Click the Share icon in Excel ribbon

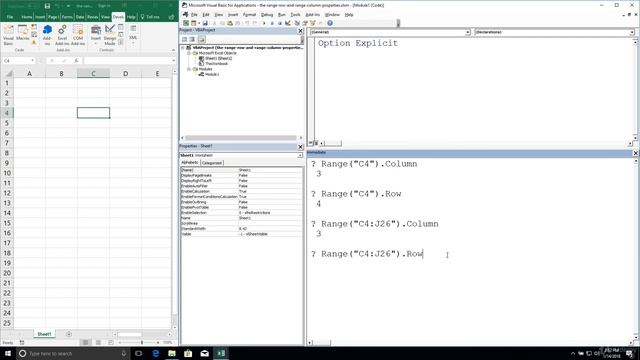(x=171, y=17)
